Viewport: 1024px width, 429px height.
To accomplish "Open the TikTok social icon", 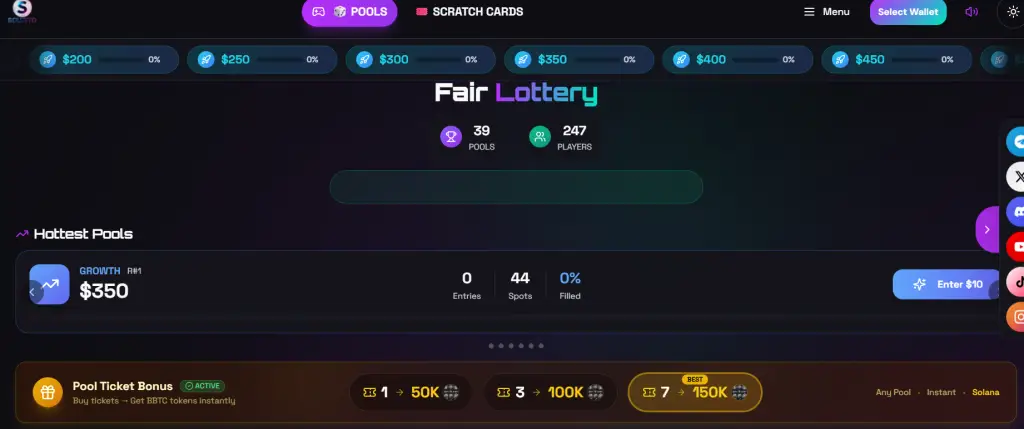I will pos(1016,282).
